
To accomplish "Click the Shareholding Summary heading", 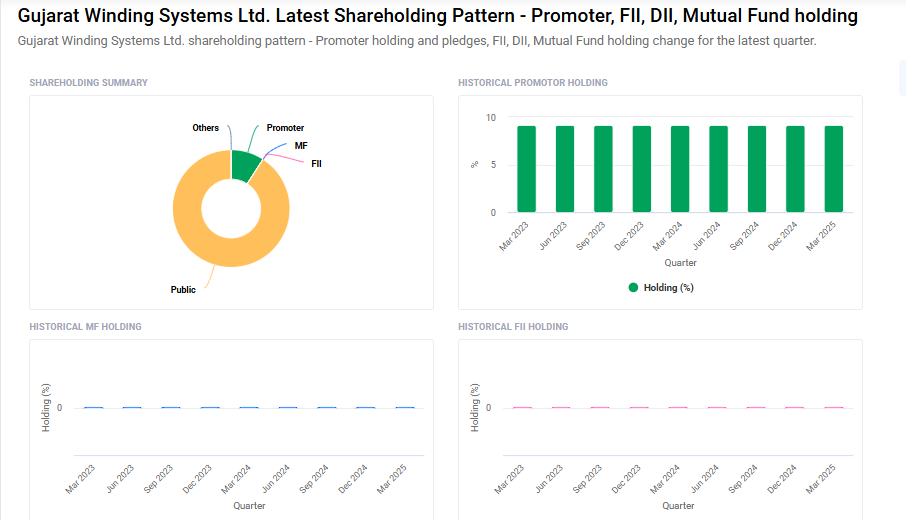I will 88,83.
